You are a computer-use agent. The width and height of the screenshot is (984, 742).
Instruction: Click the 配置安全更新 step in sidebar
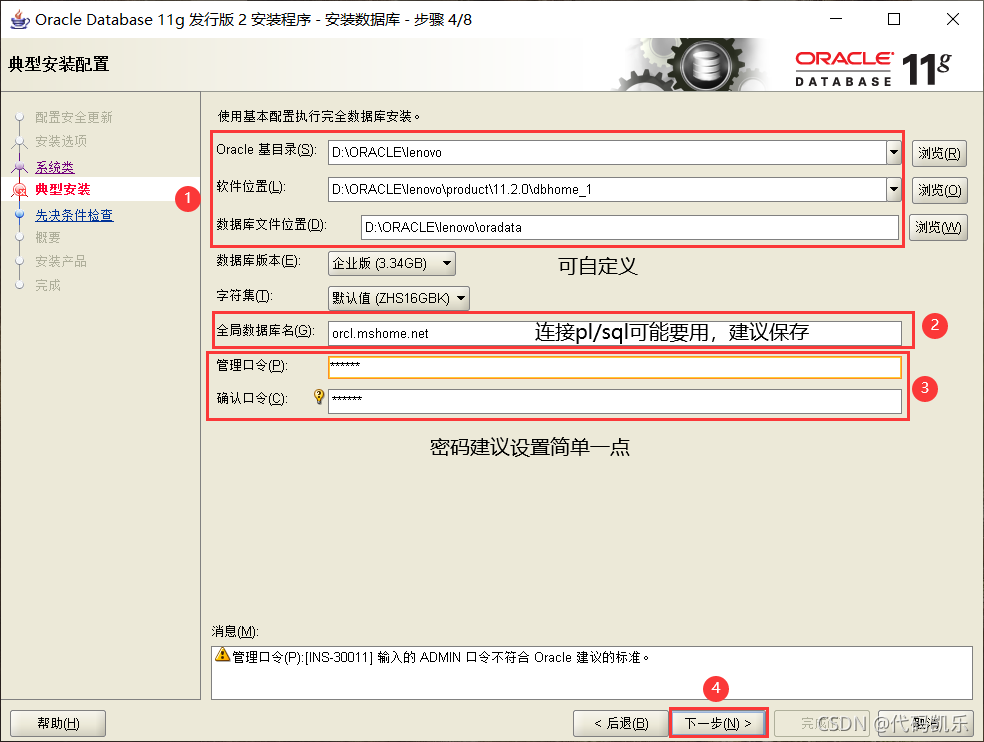73,117
